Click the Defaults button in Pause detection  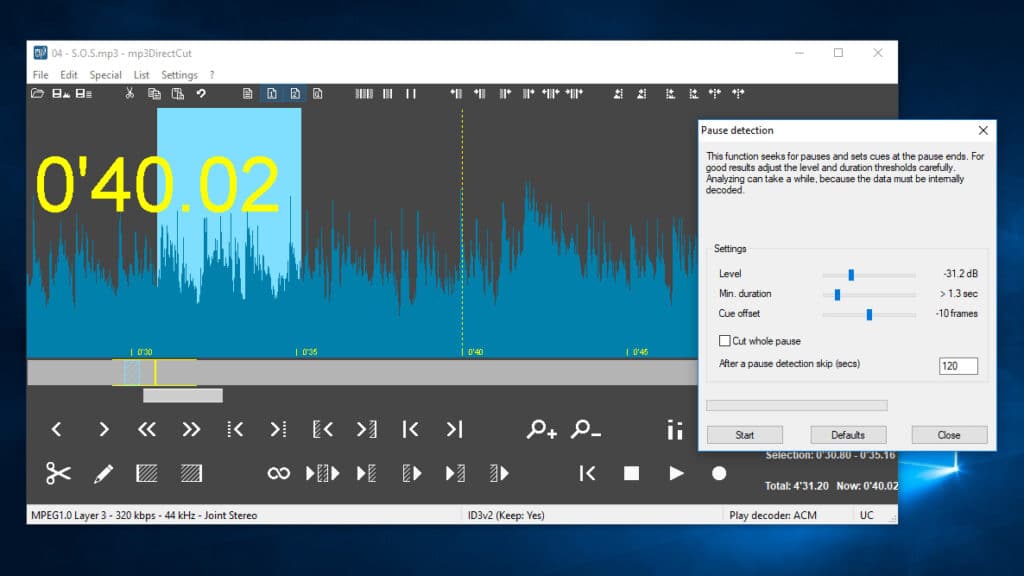coord(848,435)
